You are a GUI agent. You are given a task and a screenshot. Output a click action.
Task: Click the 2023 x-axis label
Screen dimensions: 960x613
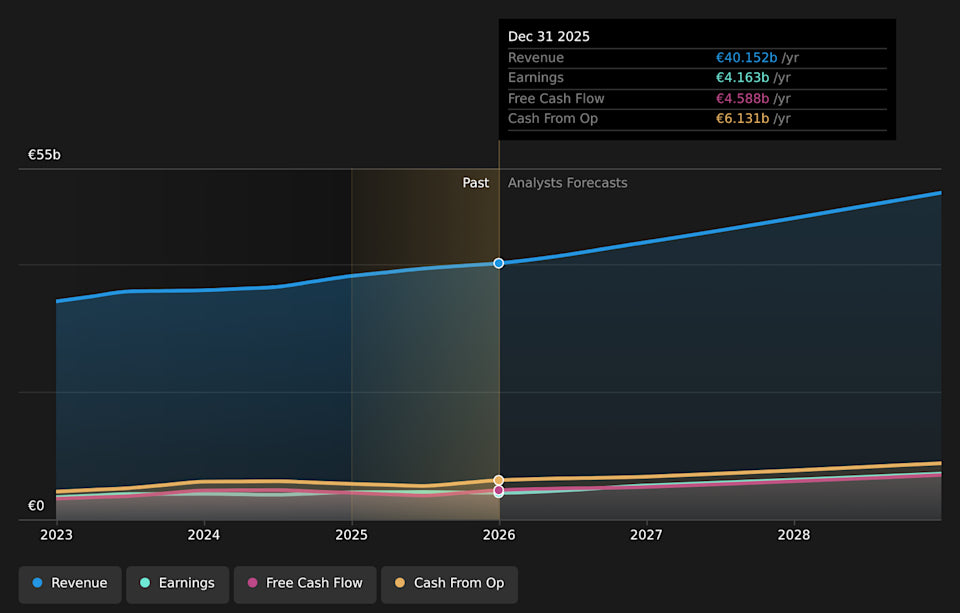(x=56, y=535)
